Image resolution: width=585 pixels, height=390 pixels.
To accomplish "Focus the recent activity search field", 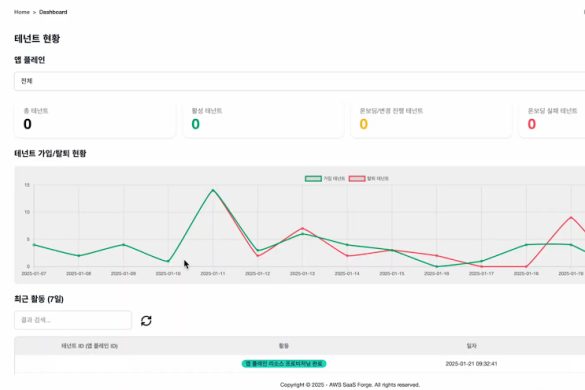I will (x=73, y=320).
